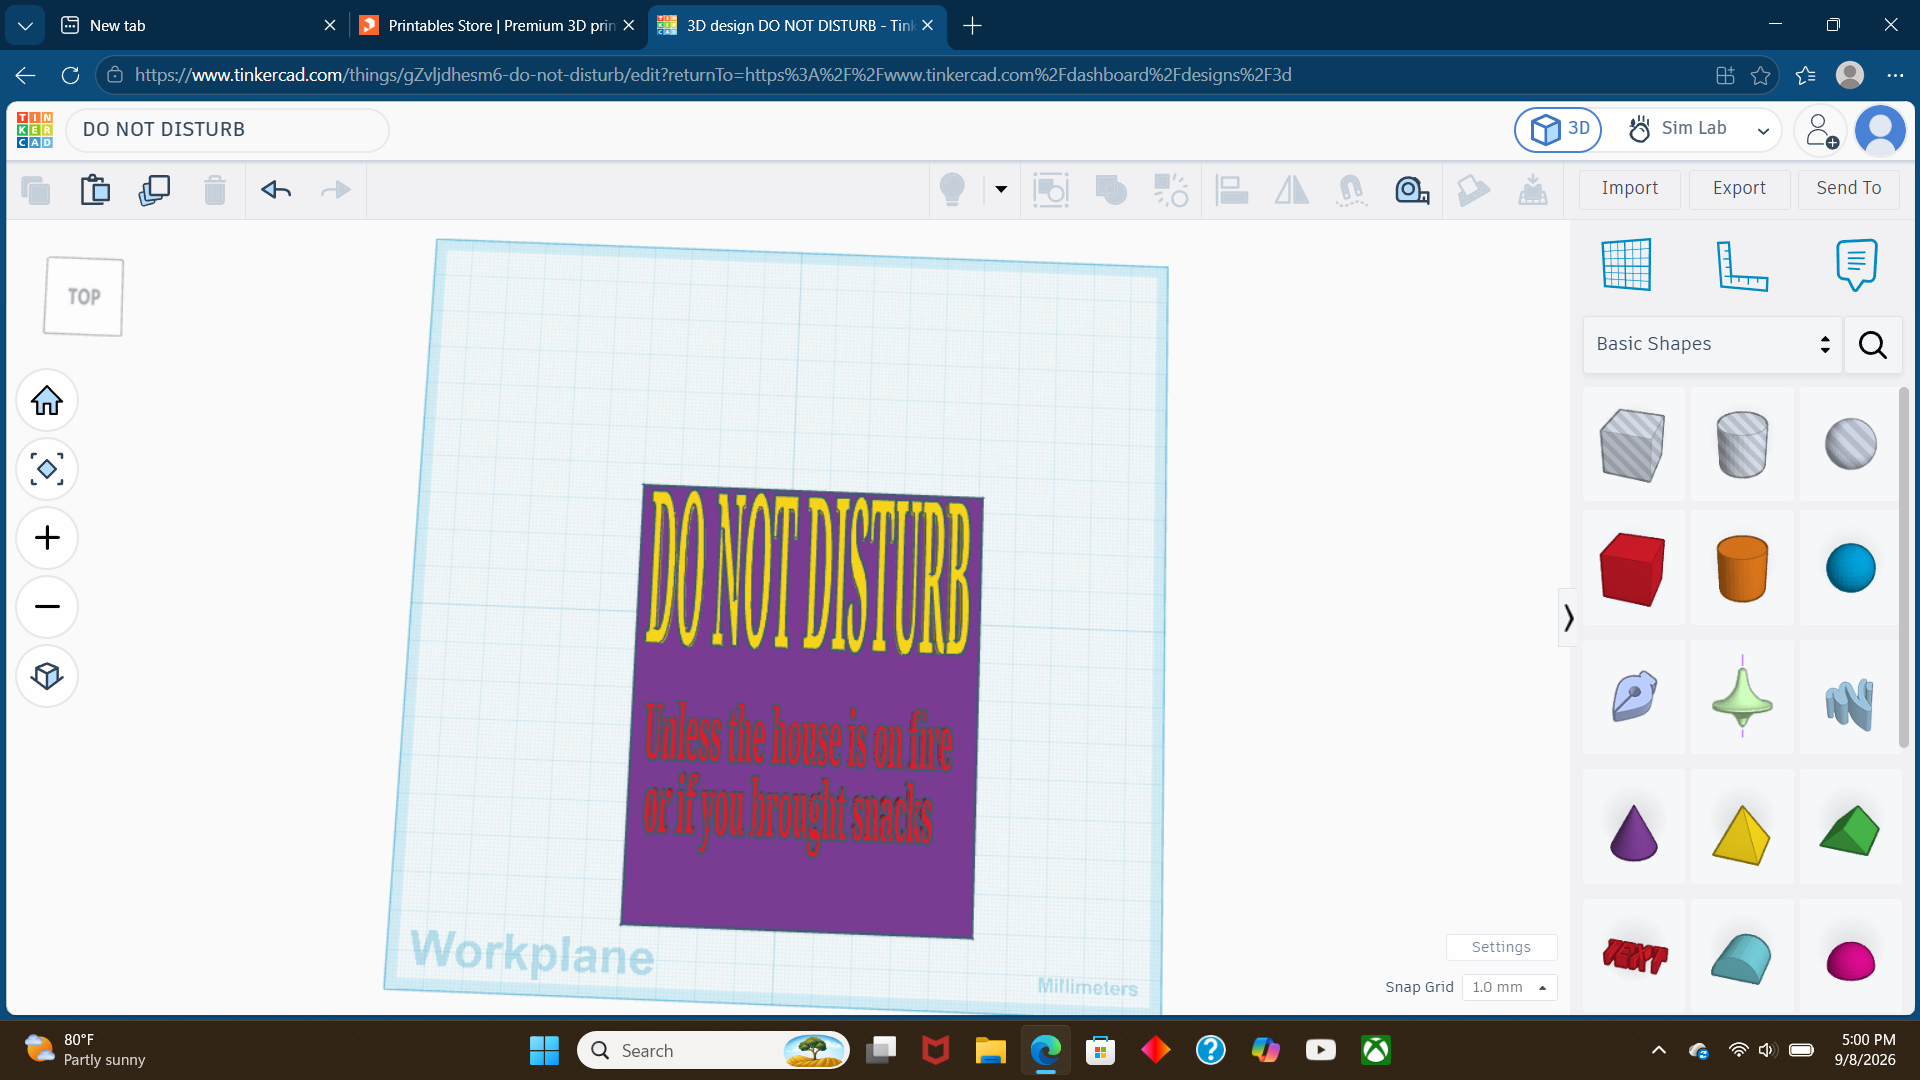Screen dimensions: 1920x1080
Task: Click the Duplicate and repeat icon
Action: [x=154, y=190]
